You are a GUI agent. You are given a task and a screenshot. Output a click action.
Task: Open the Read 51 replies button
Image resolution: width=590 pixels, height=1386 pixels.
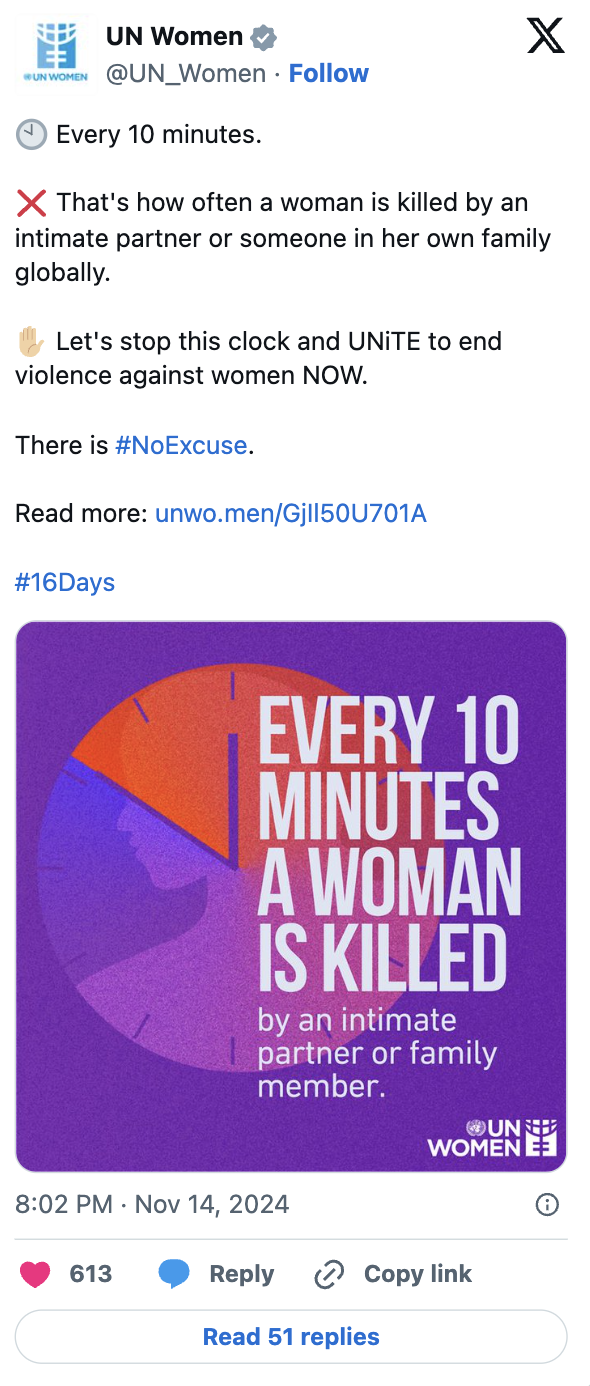click(x=290, y=1336)
